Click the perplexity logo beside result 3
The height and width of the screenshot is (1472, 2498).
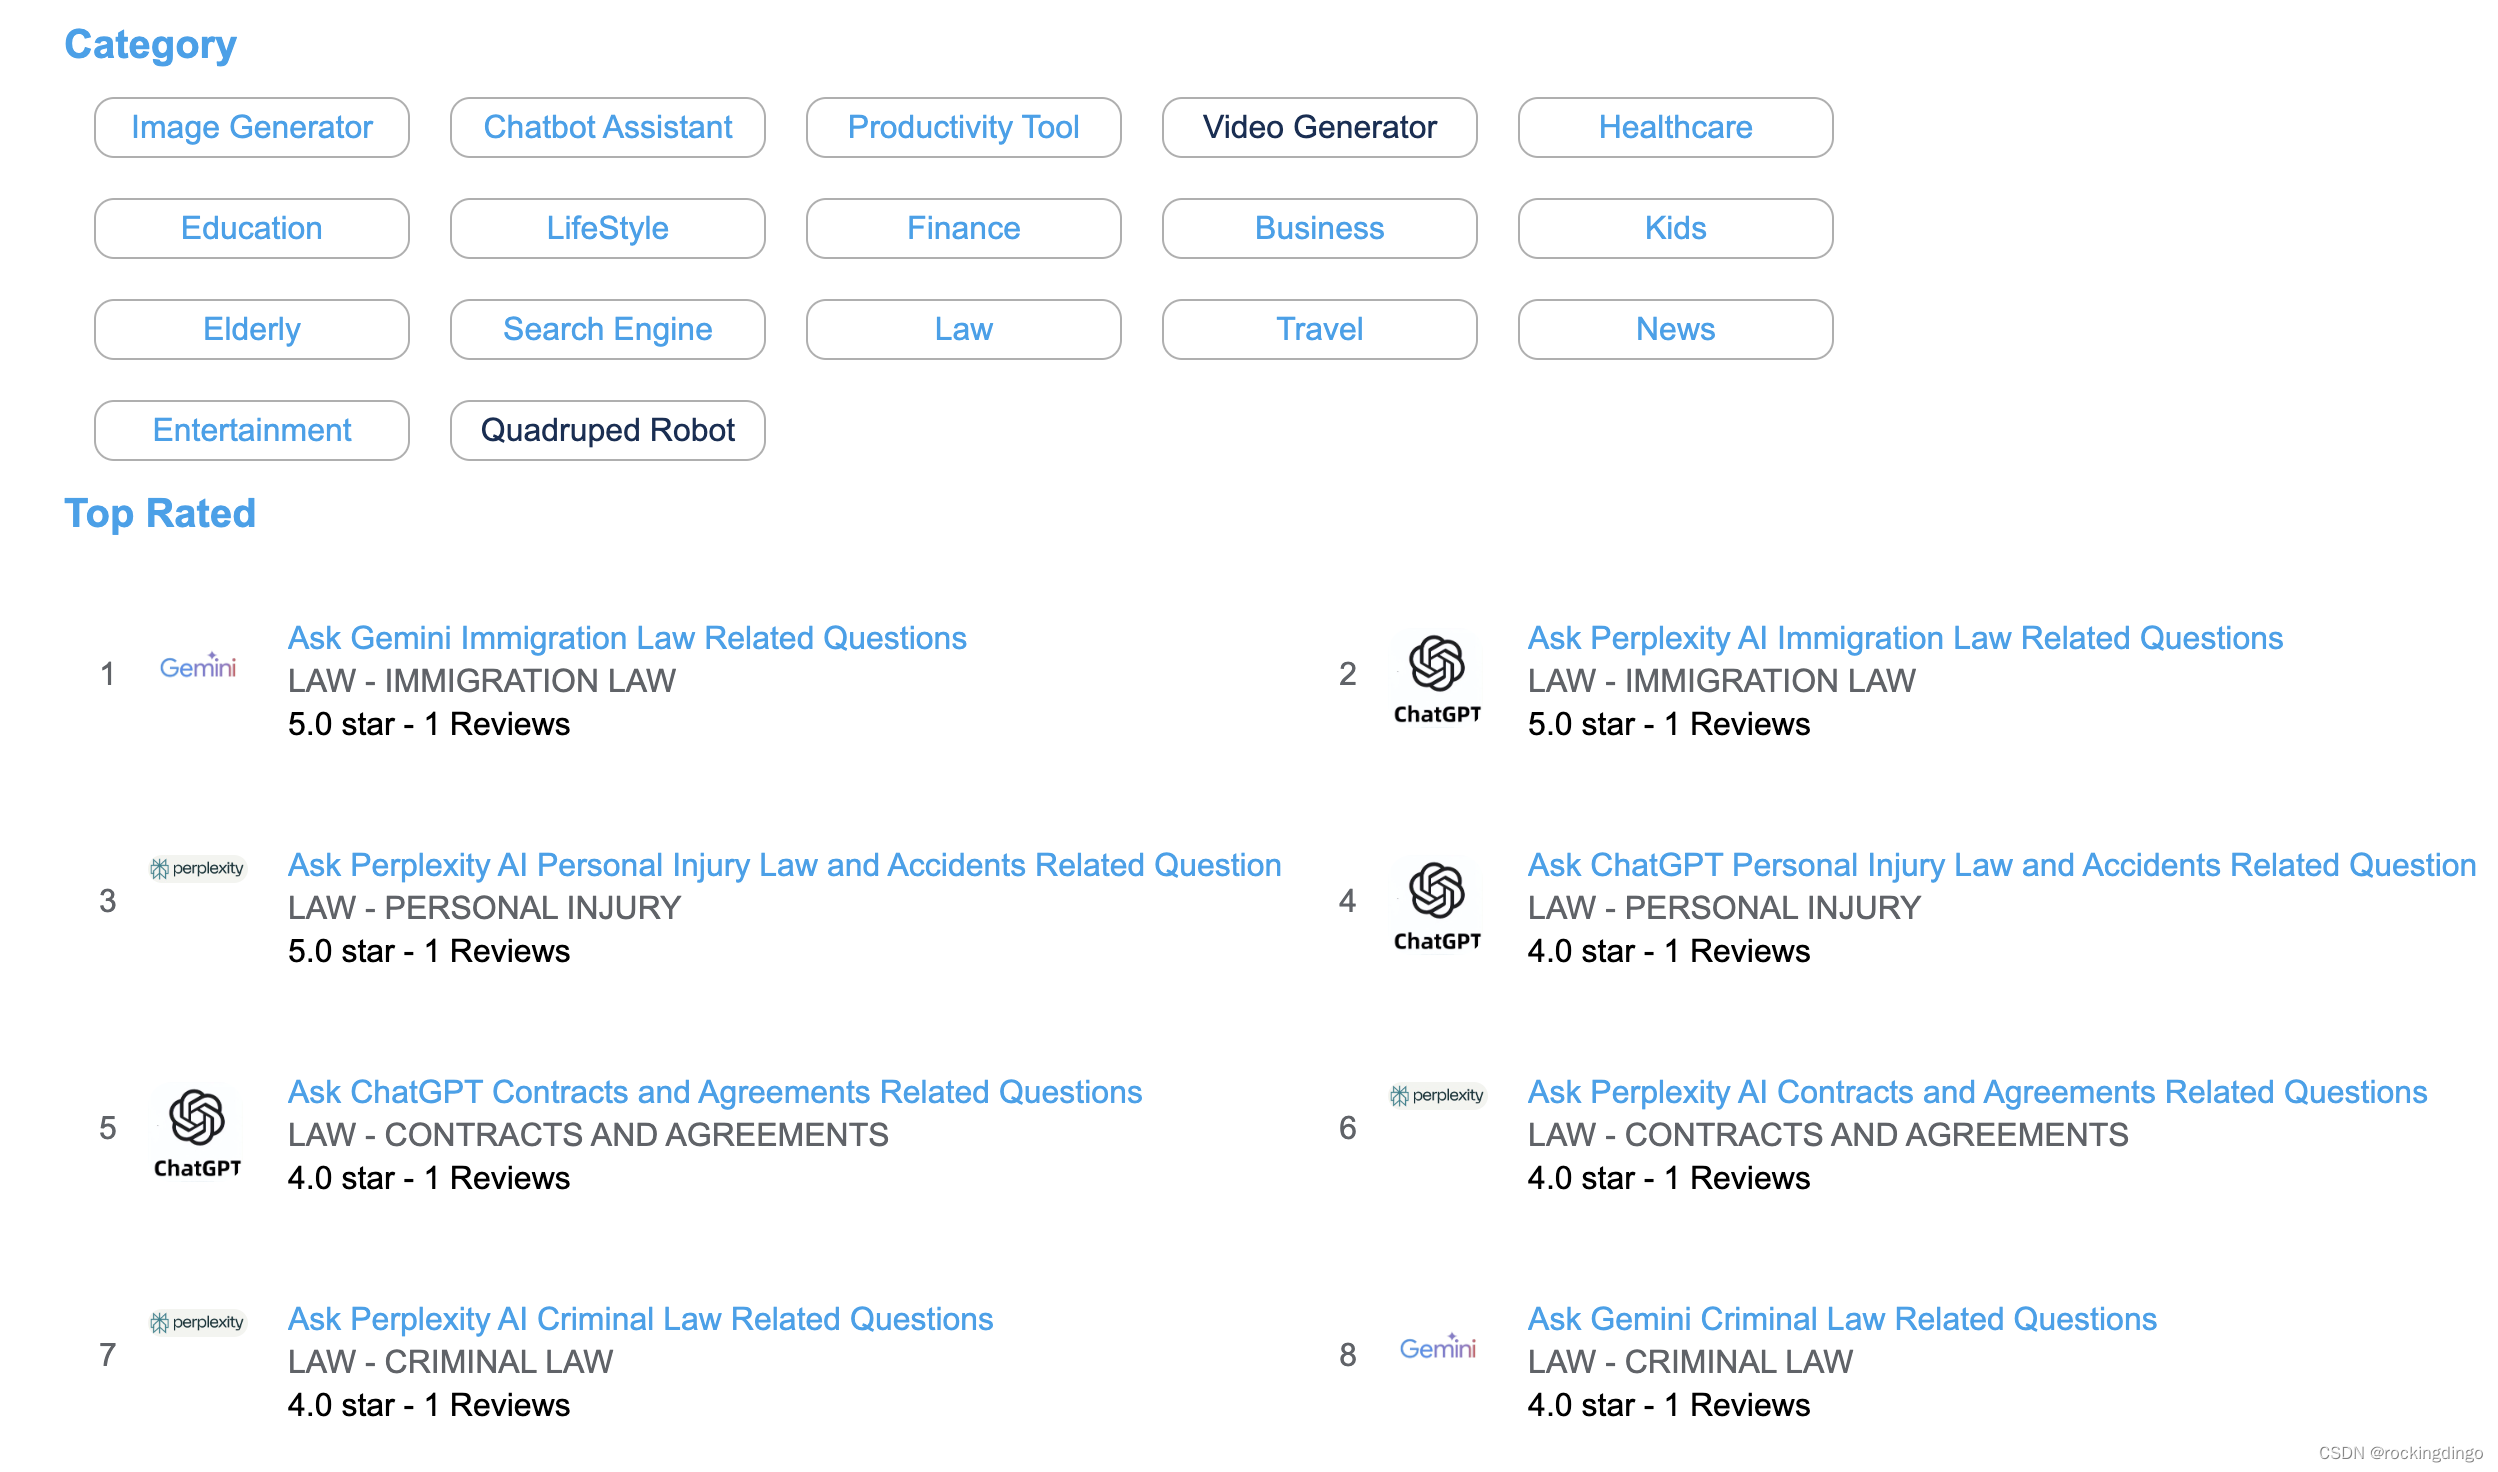pos(198,868)
